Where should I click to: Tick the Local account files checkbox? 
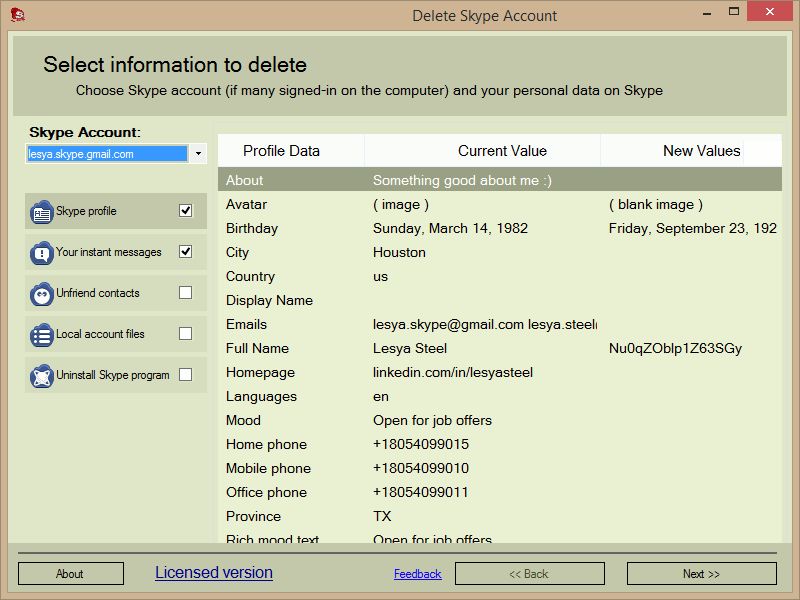click(x=186, y=334)
